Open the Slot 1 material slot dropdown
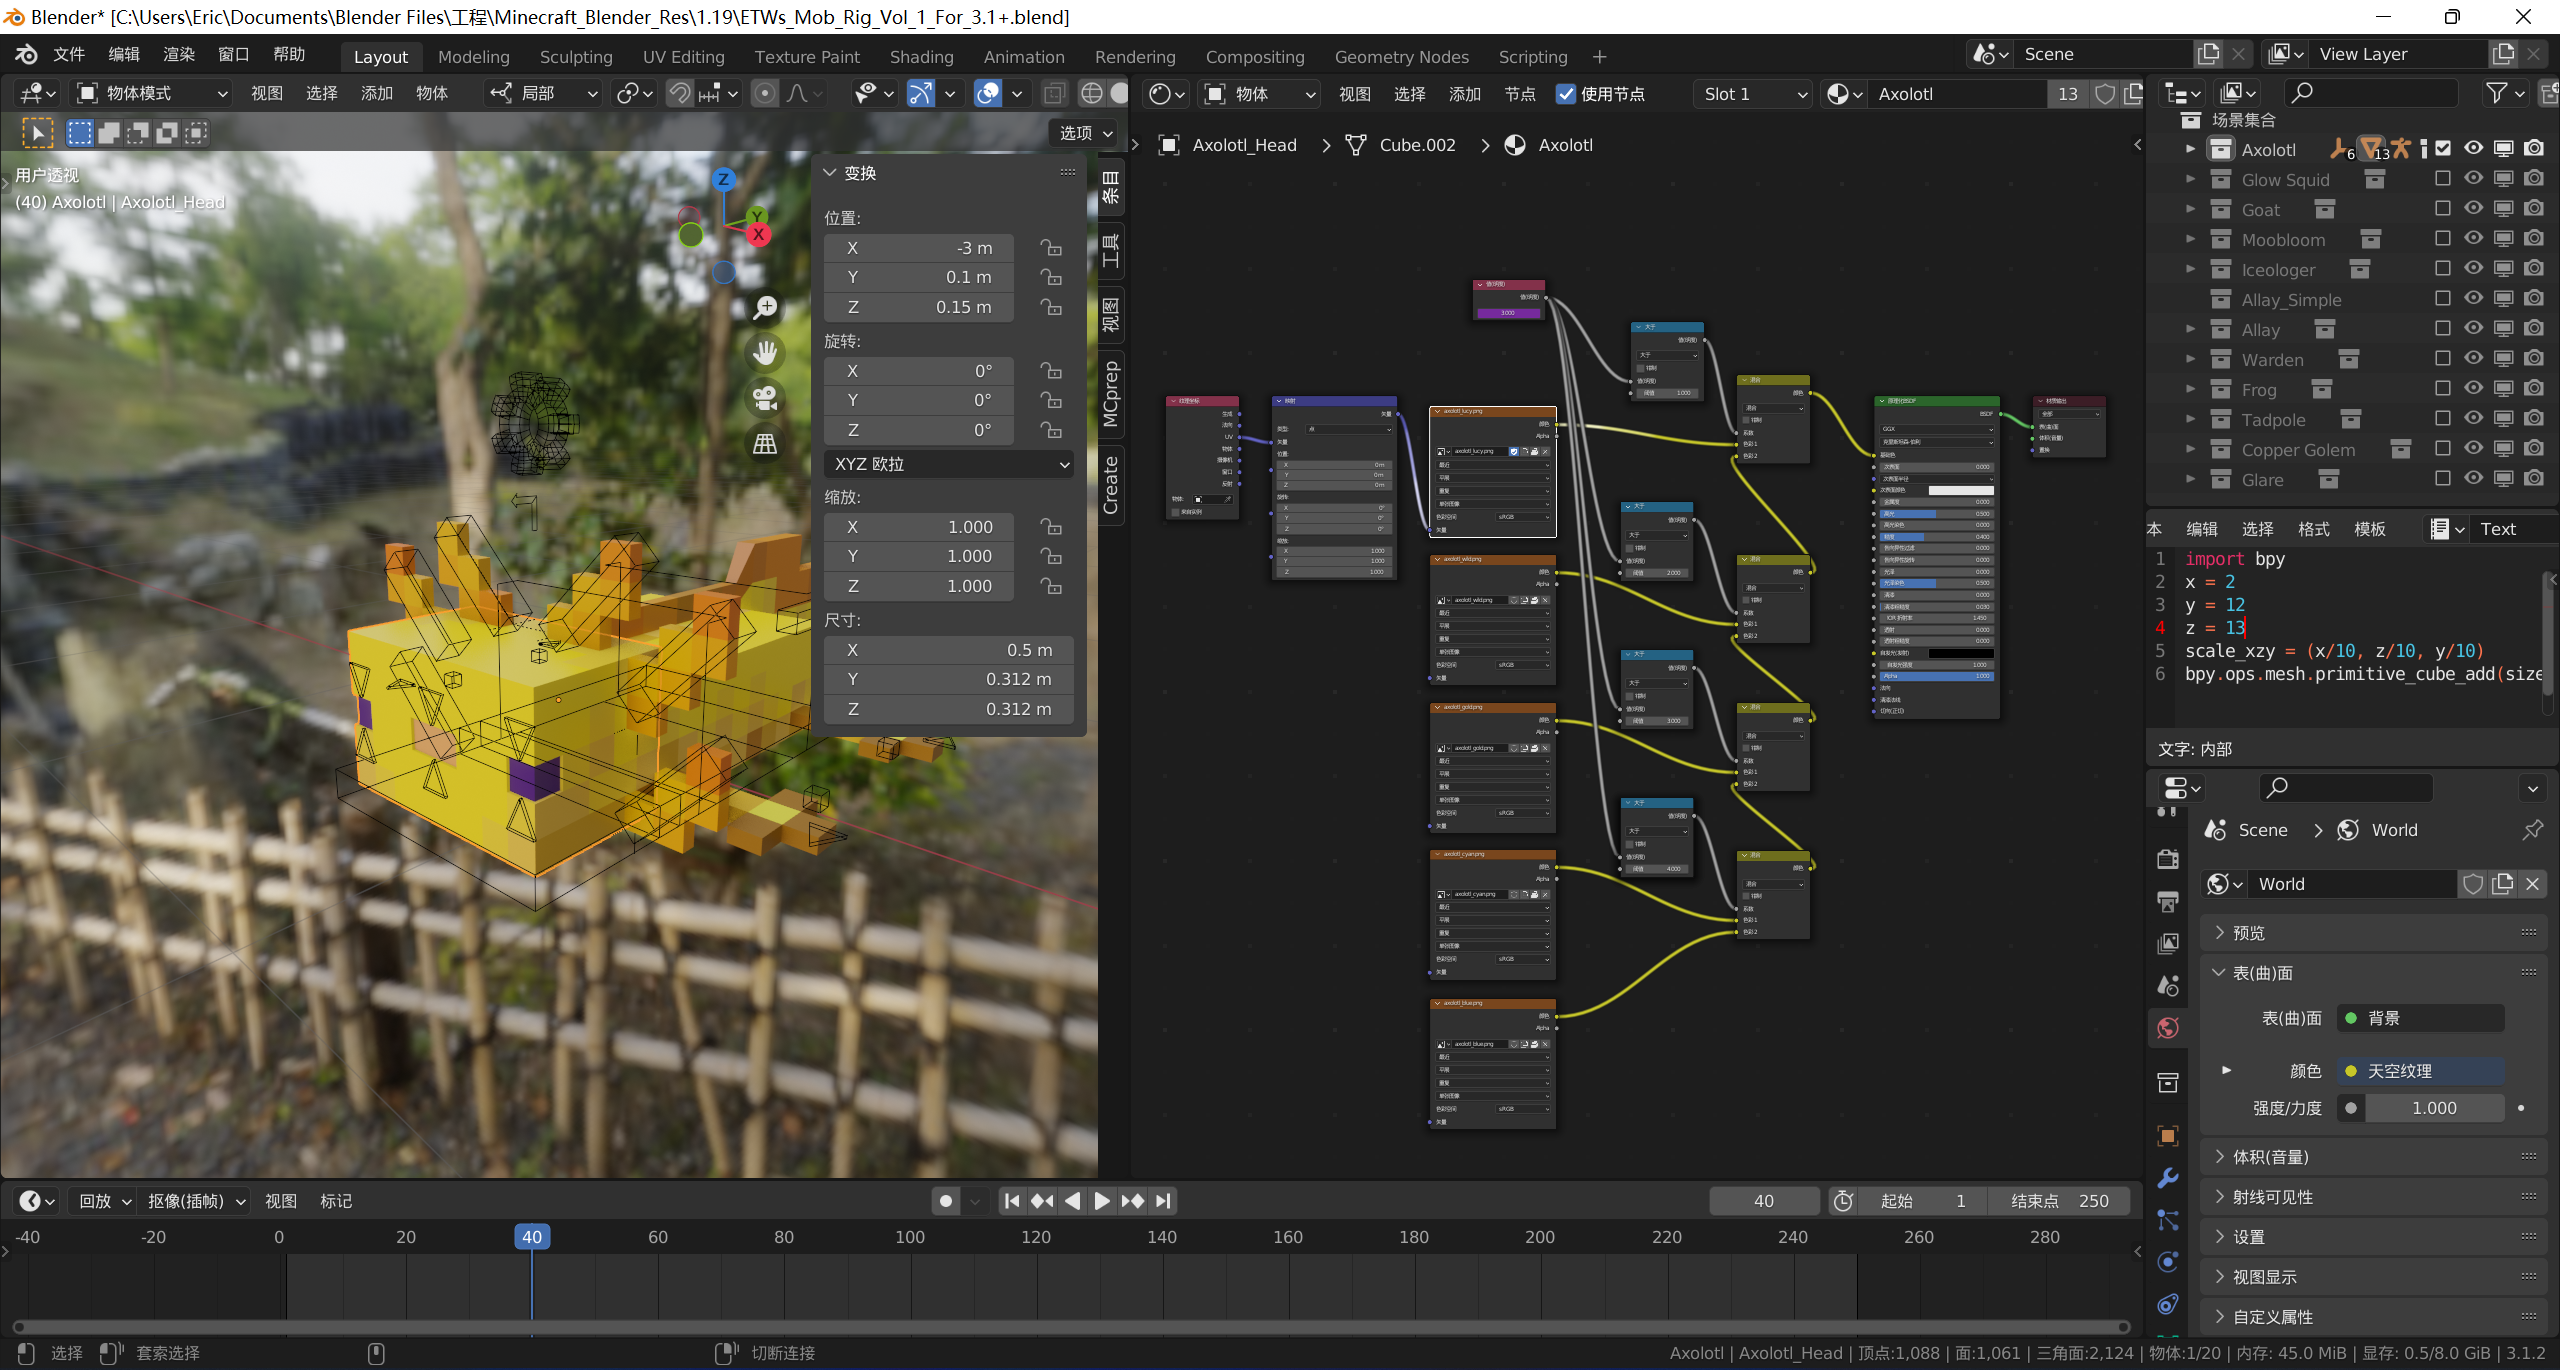Image resolution: width=2560 pixels, height=1370 pixels. point(1754,94)
